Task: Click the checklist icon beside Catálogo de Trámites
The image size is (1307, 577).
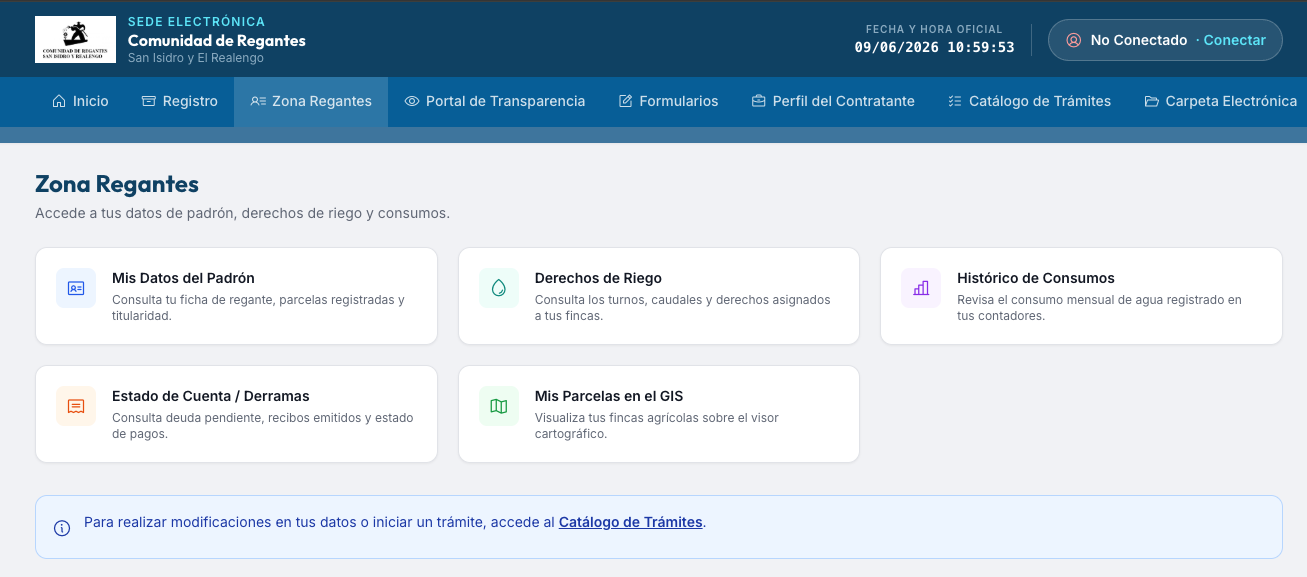Action: (x=955, y=101)
